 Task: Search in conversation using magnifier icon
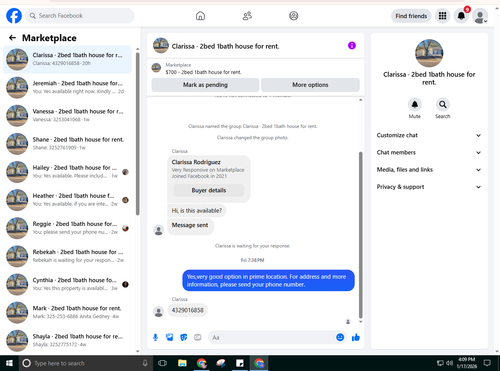(x=443, y=105)
